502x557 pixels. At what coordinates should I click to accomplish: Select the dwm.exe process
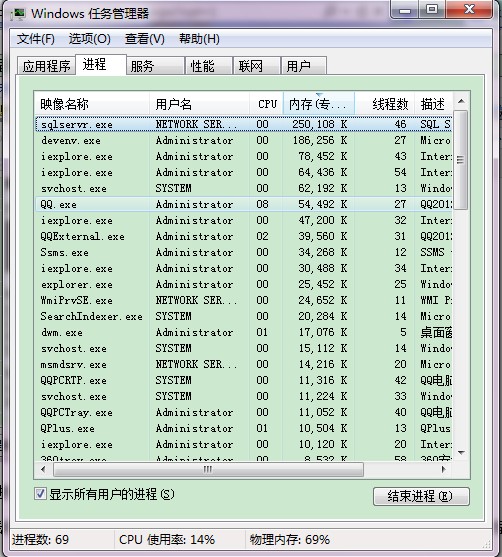[244, 332]
